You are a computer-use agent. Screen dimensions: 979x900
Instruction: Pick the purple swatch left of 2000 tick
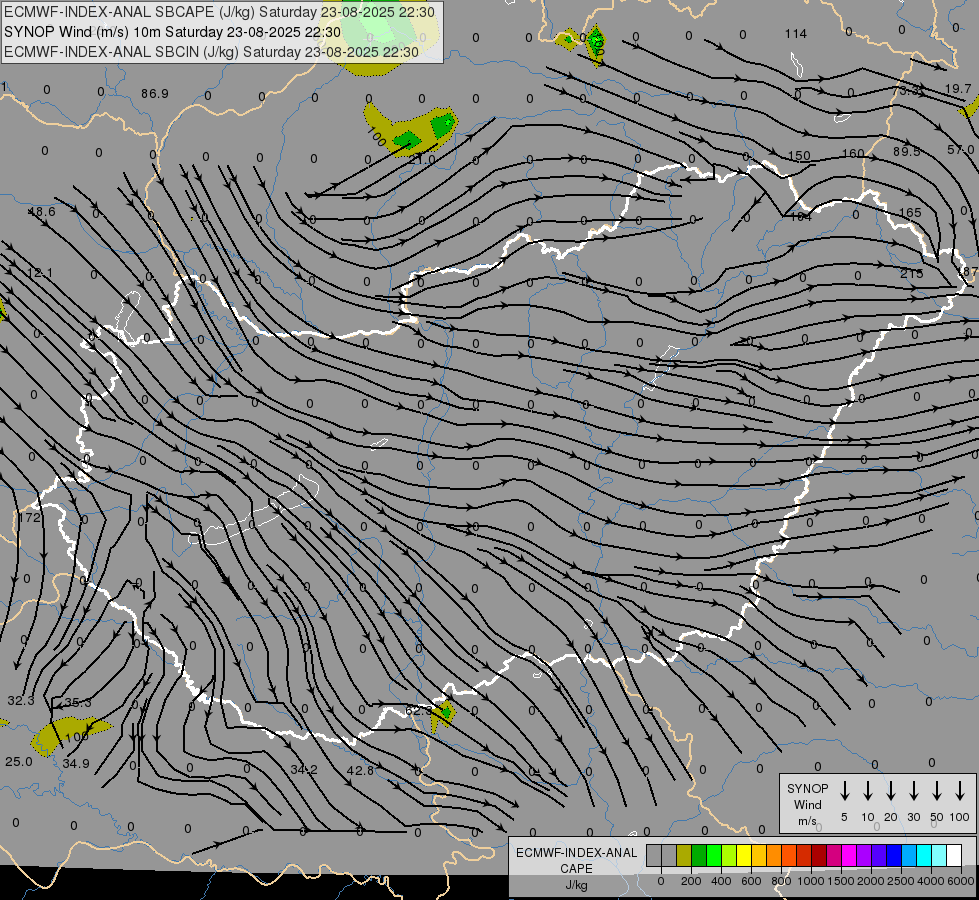coord(864,856)
